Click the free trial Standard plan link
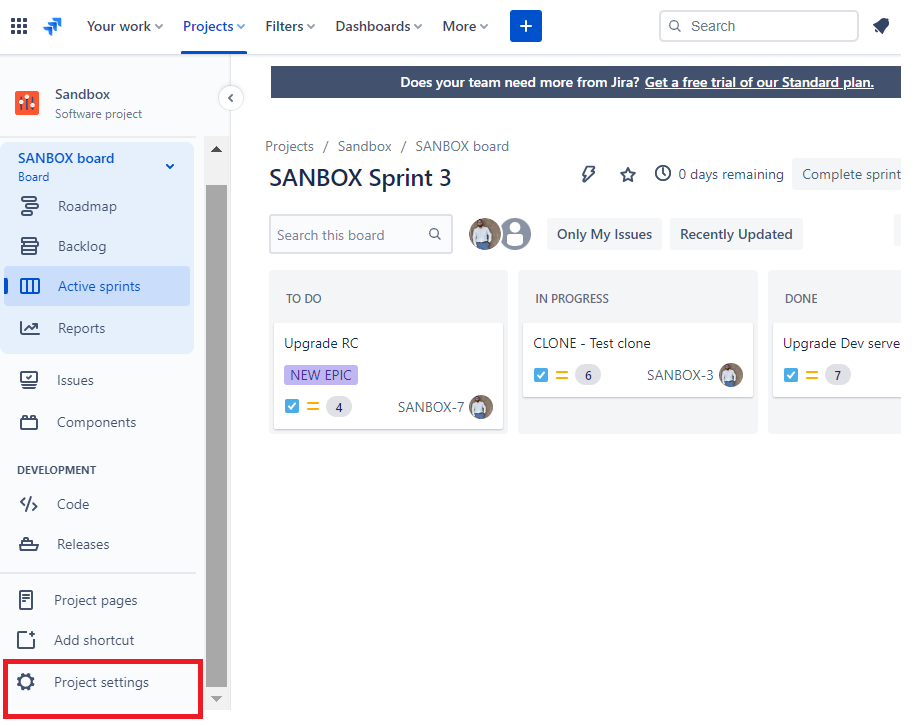This screenshot has width=922, height=726. [x=759, y=82]
